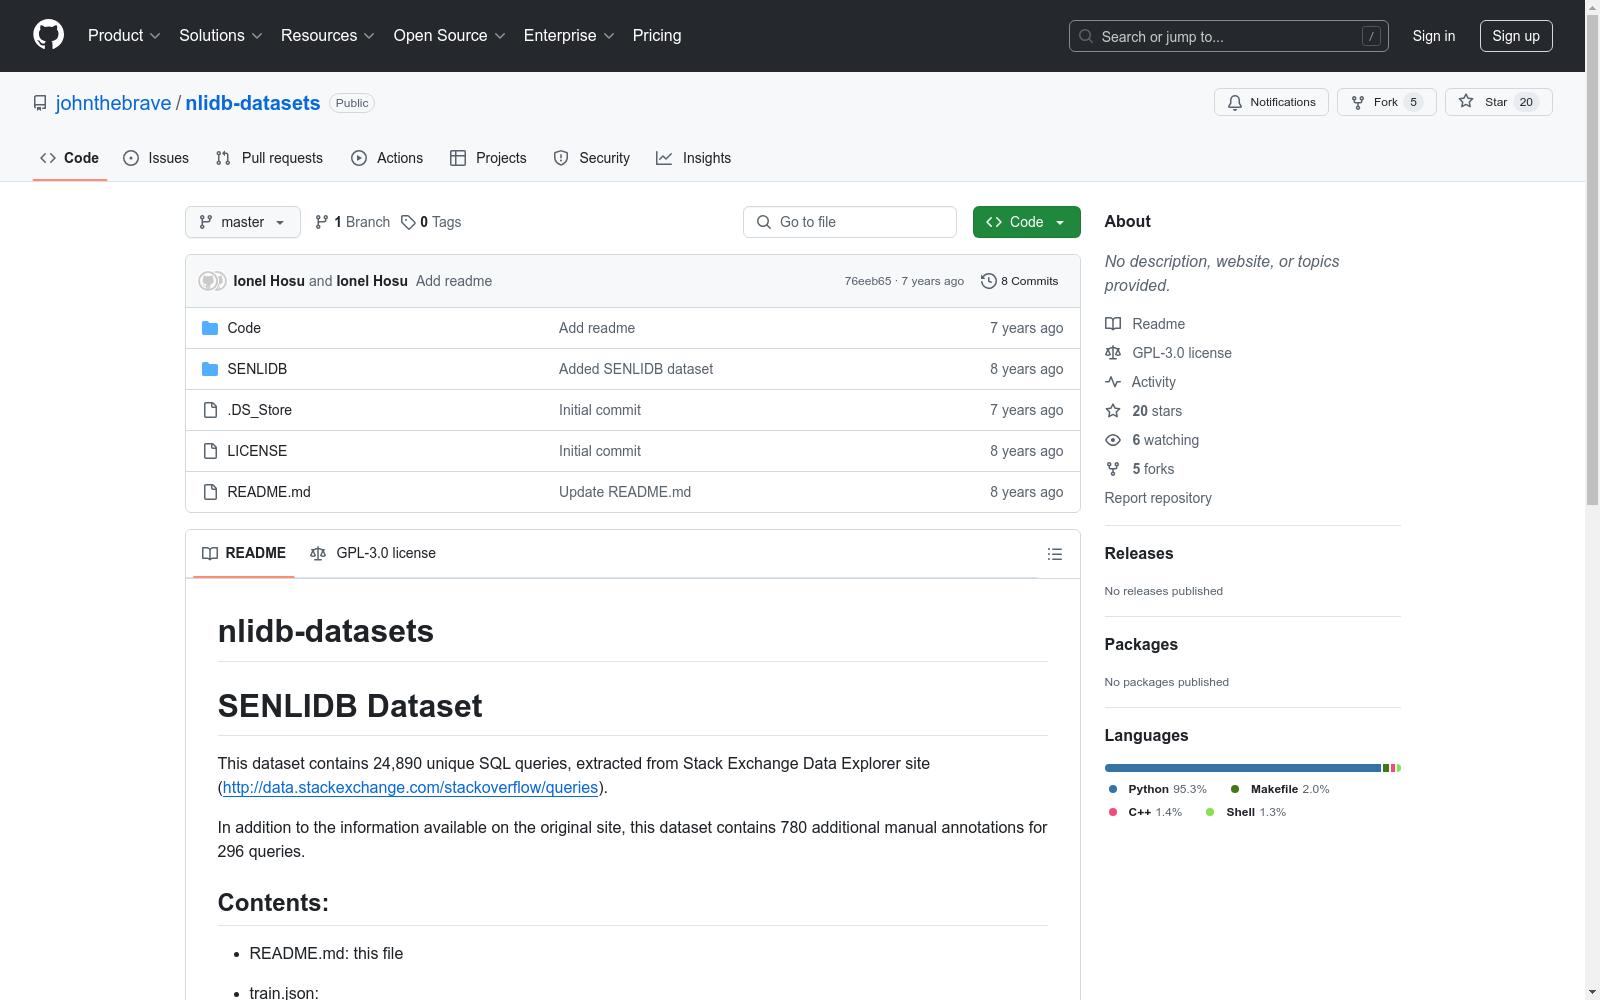Image resolution: width=1600 pixels, height=1000 pixels.
Task: Click the search magnifier in the header
Action: pyautogui.click(x=1086, y=36)
